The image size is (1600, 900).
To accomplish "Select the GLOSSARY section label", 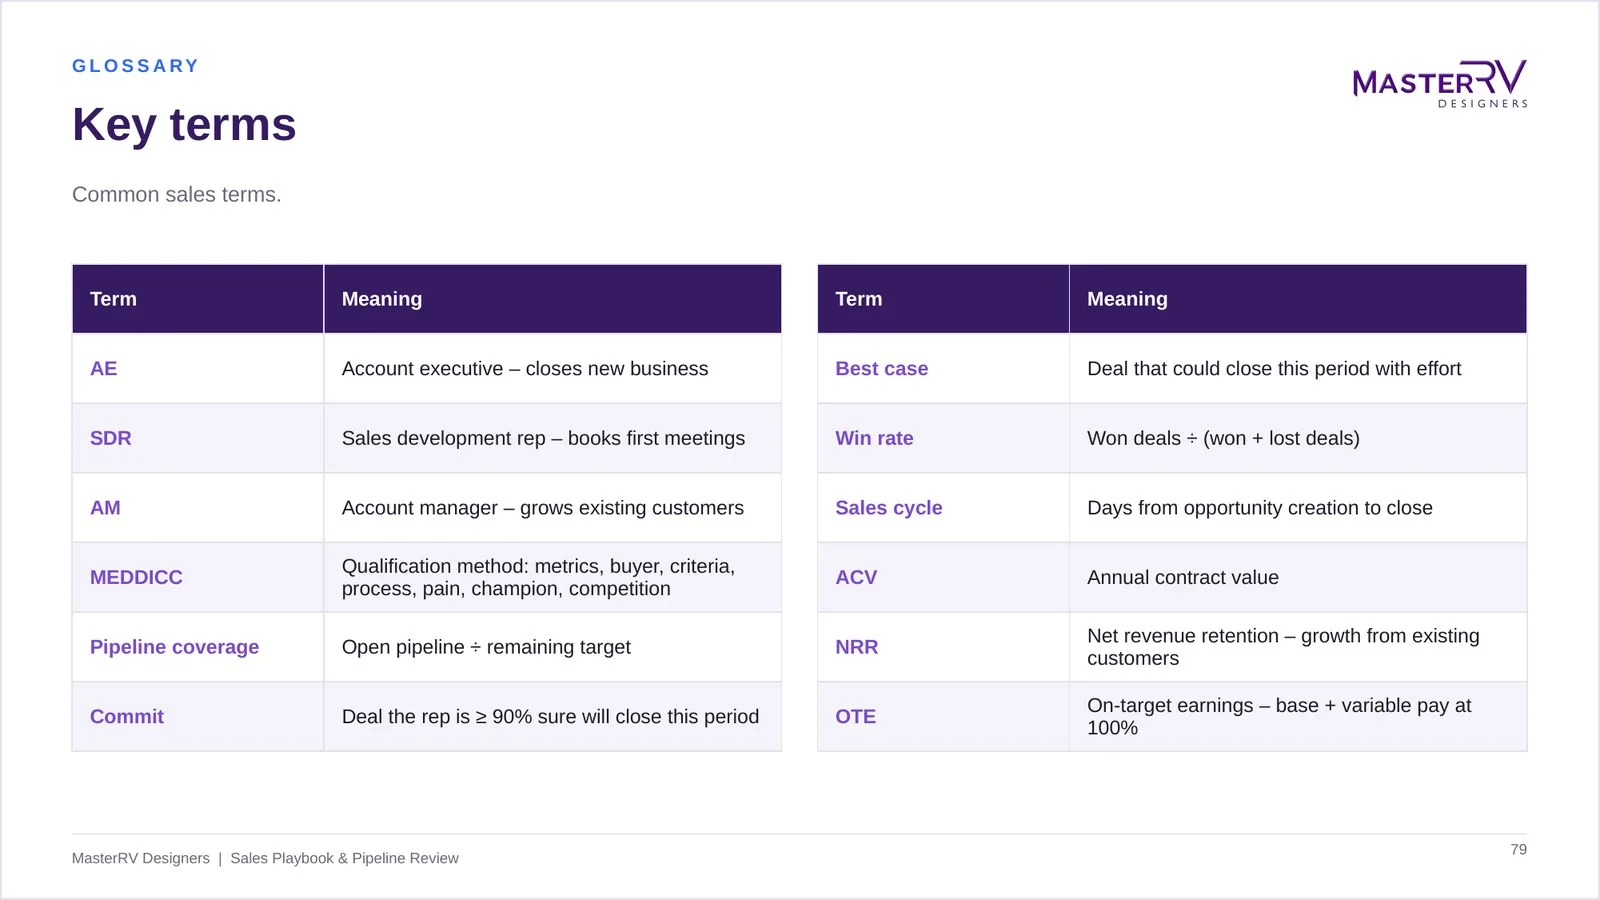I will coord(135,66).
